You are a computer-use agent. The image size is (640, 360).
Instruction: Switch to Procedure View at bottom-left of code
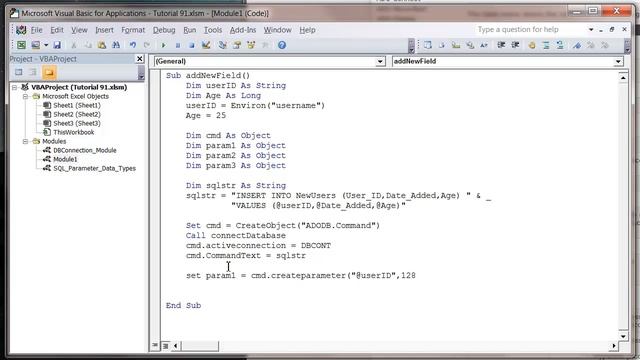click(155, 345)
